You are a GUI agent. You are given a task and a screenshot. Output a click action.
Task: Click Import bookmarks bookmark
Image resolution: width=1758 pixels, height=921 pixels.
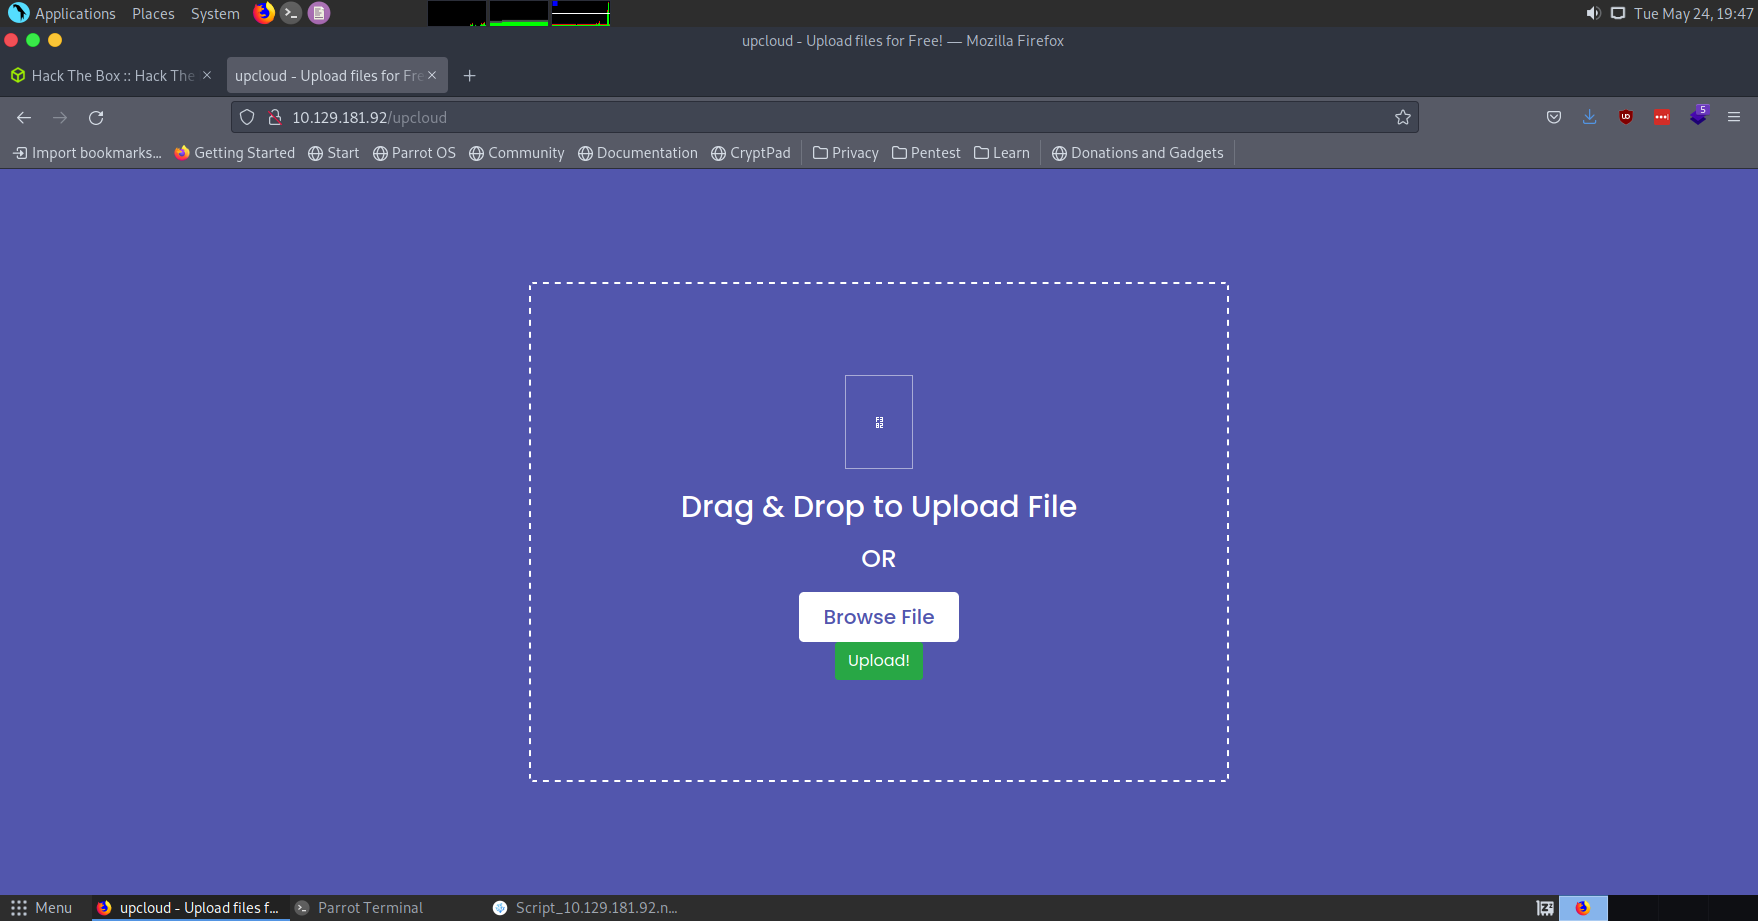(x=87, y=153)
